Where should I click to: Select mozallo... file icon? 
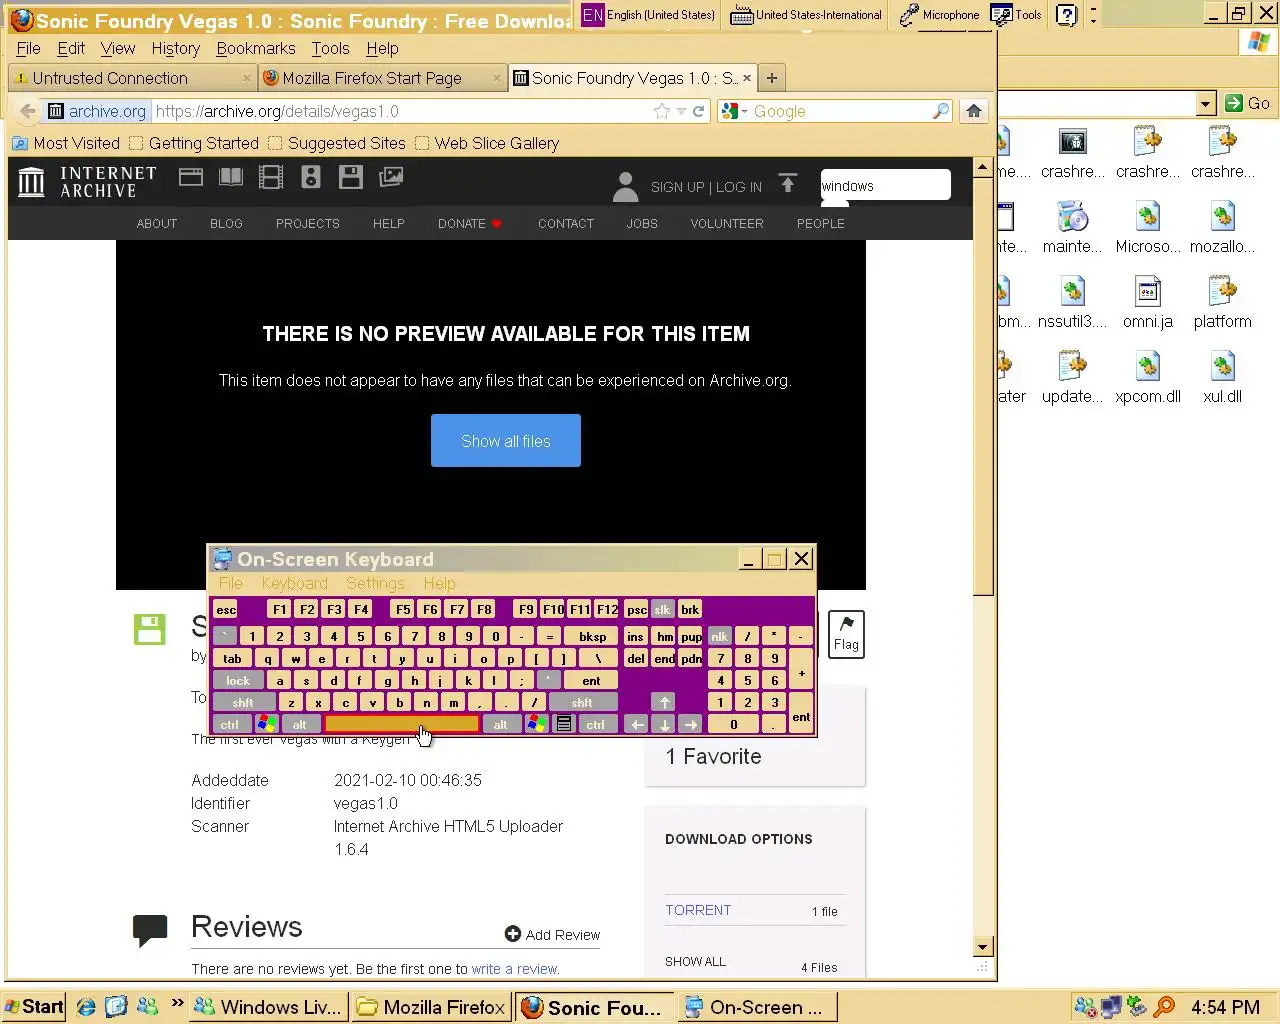[x=1222, y=217]
